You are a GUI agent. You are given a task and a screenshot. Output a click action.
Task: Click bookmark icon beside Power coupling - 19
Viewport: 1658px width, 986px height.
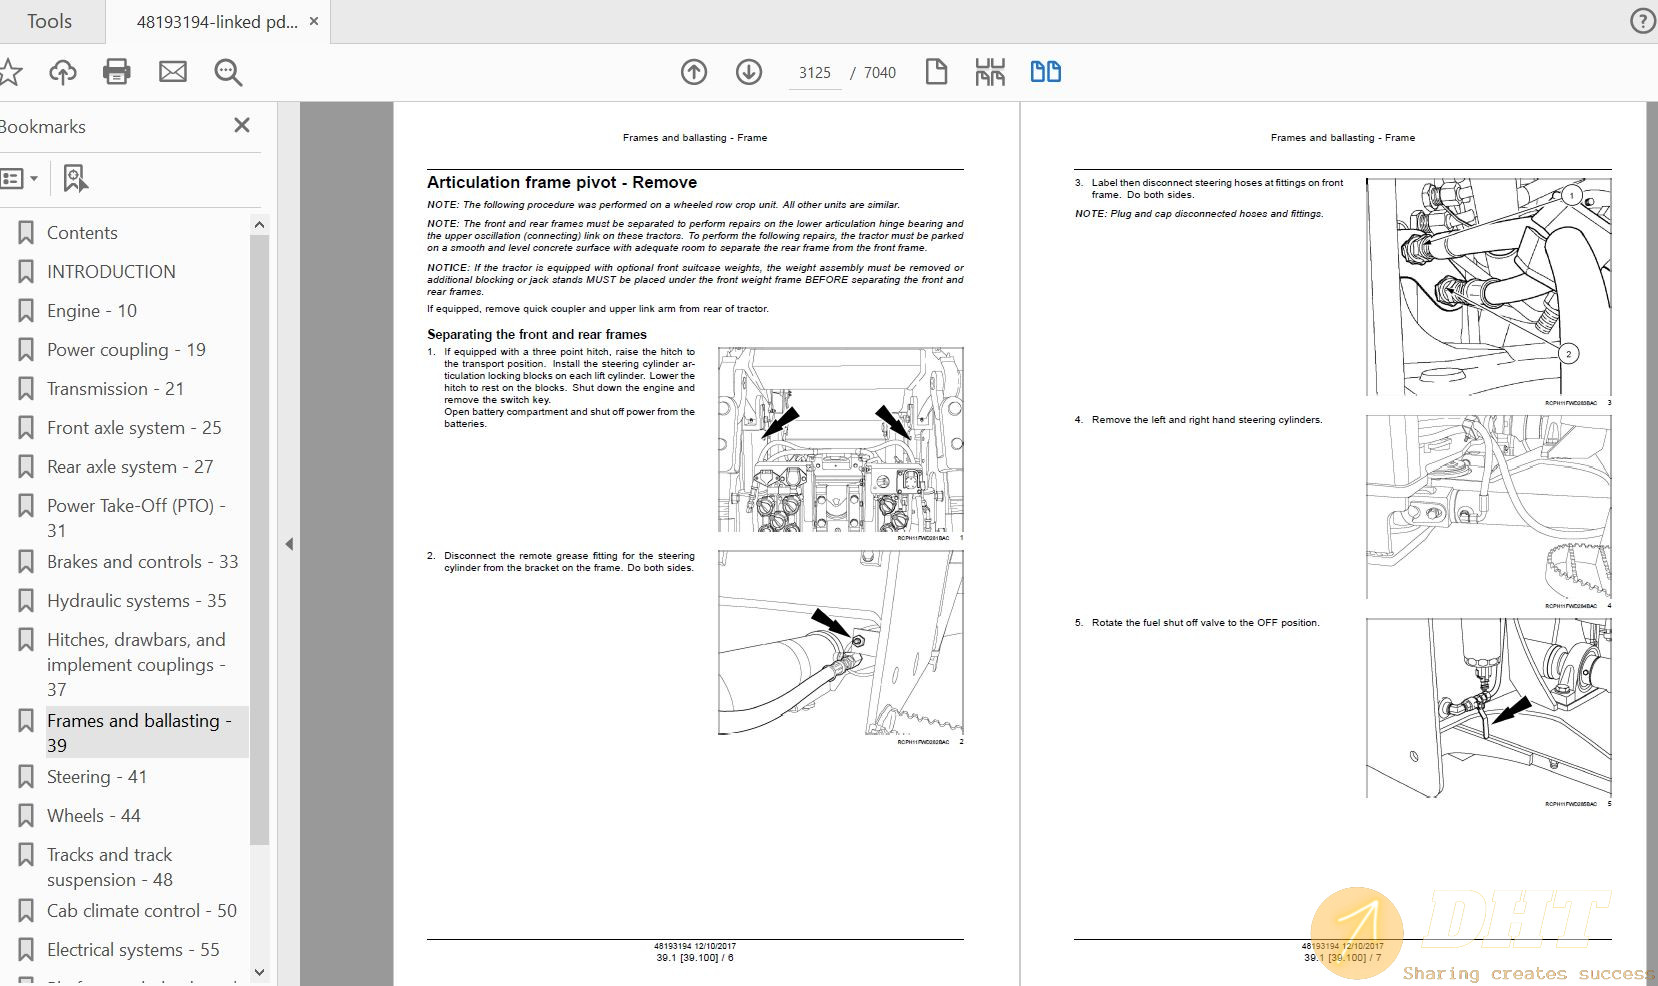[26, 350]
